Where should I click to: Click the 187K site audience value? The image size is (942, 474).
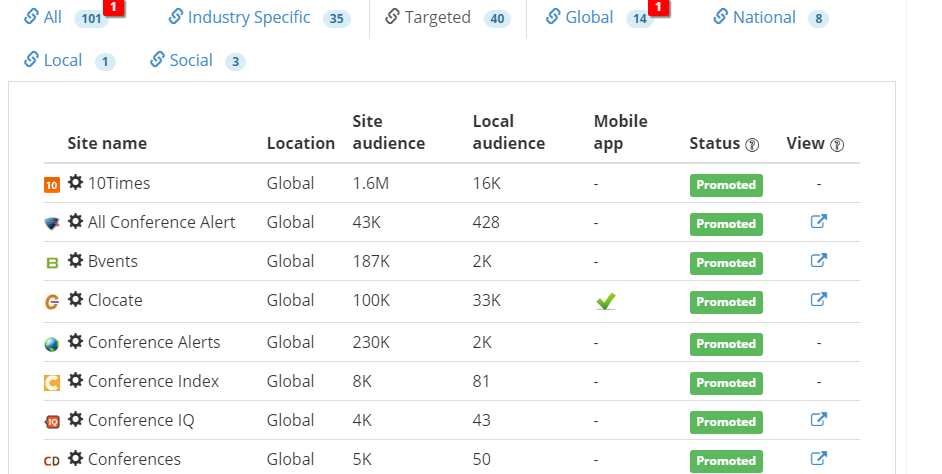[x=371, y=261]
